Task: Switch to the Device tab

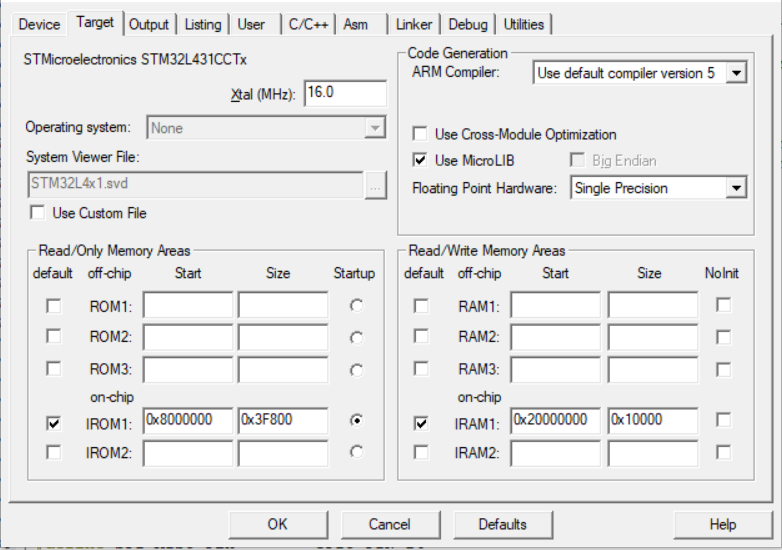Action: tap(39, 24)
